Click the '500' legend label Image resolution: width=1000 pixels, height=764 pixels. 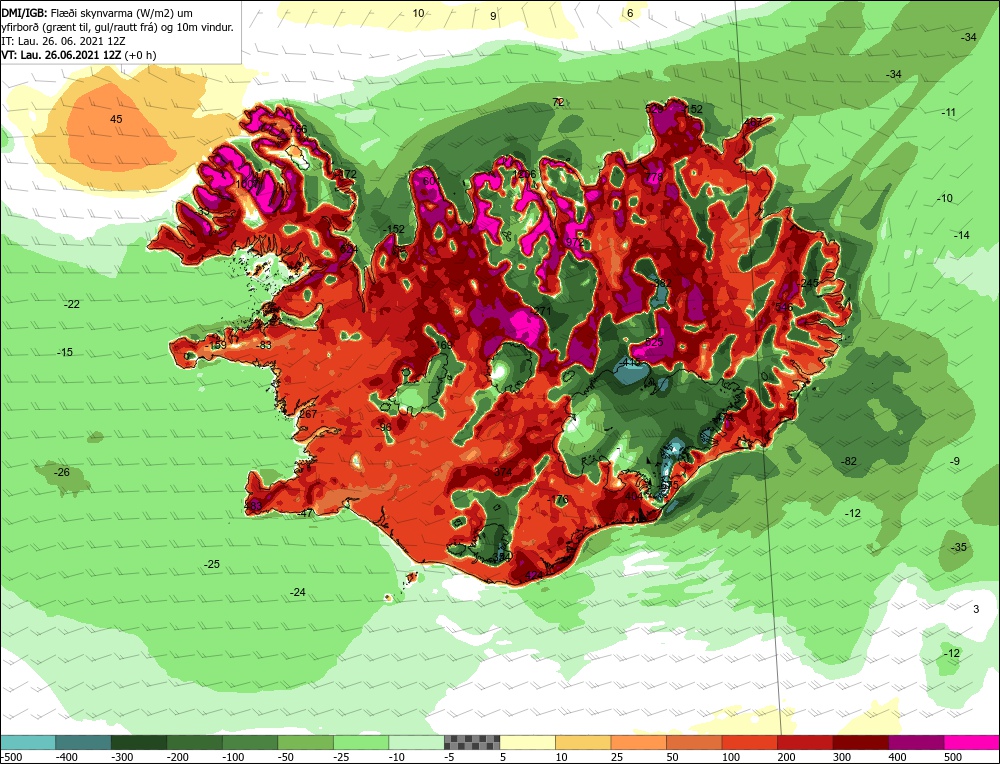coord(953,757)
